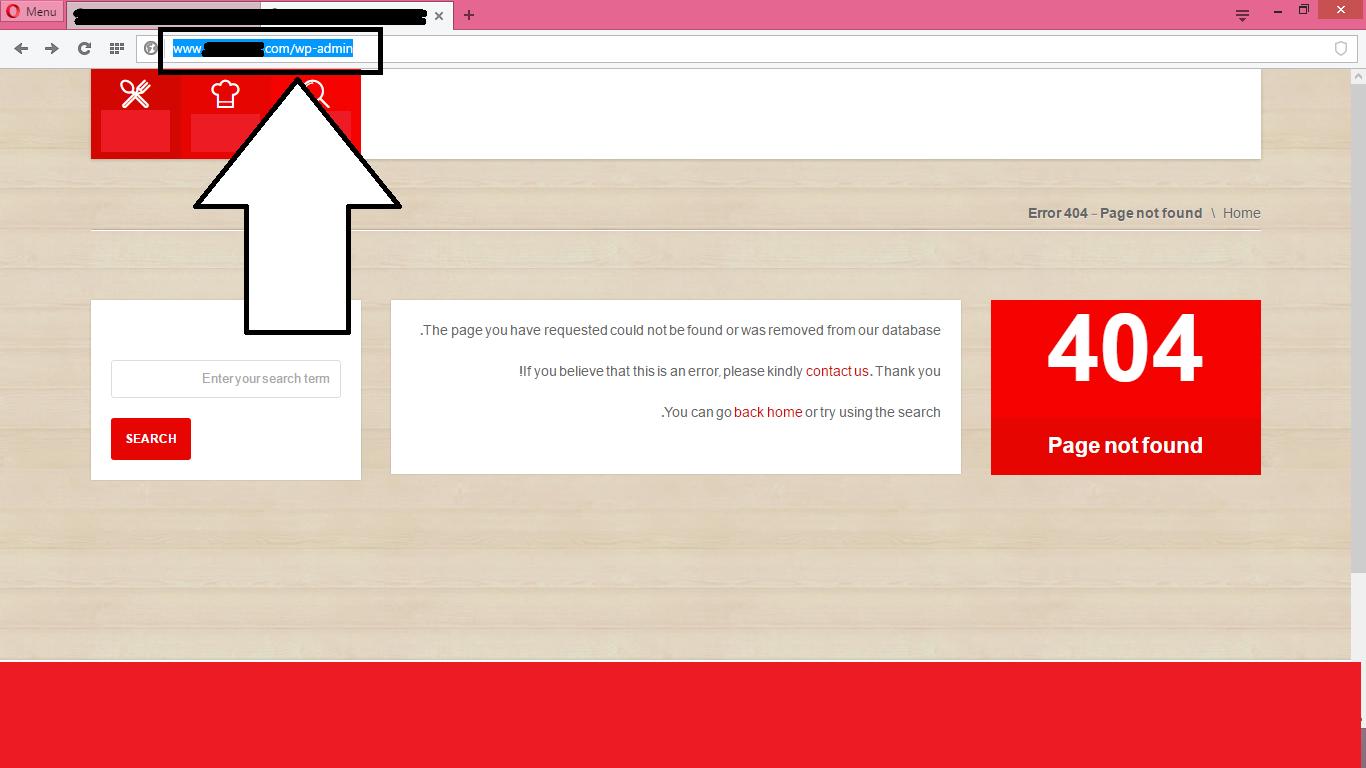The height and width of the screenshot is (768, 1366).
Task: Click the contact us link
Action: point(837,371)
